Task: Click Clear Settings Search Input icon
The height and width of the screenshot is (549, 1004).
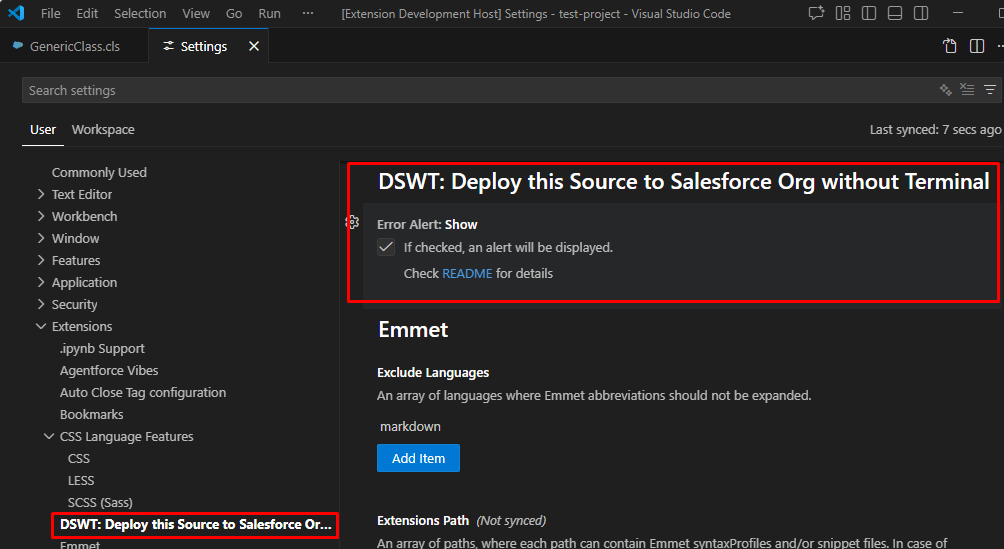Action: pyautogui.click(x=968, y=90)
